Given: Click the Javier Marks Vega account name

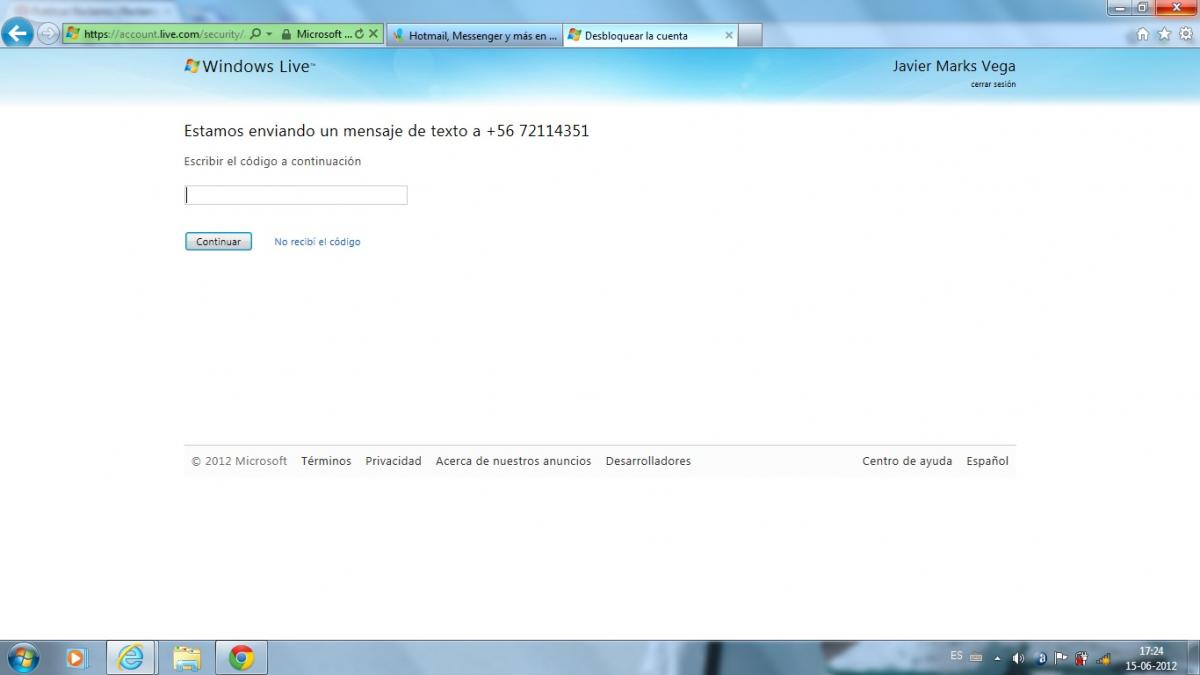Looking at the screenshot, I should click(x=954, y=66).
